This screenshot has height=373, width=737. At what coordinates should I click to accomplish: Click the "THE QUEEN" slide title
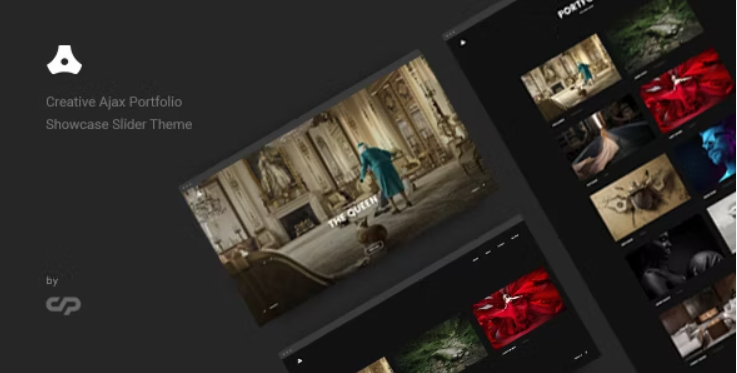click(x=353, y=212)
